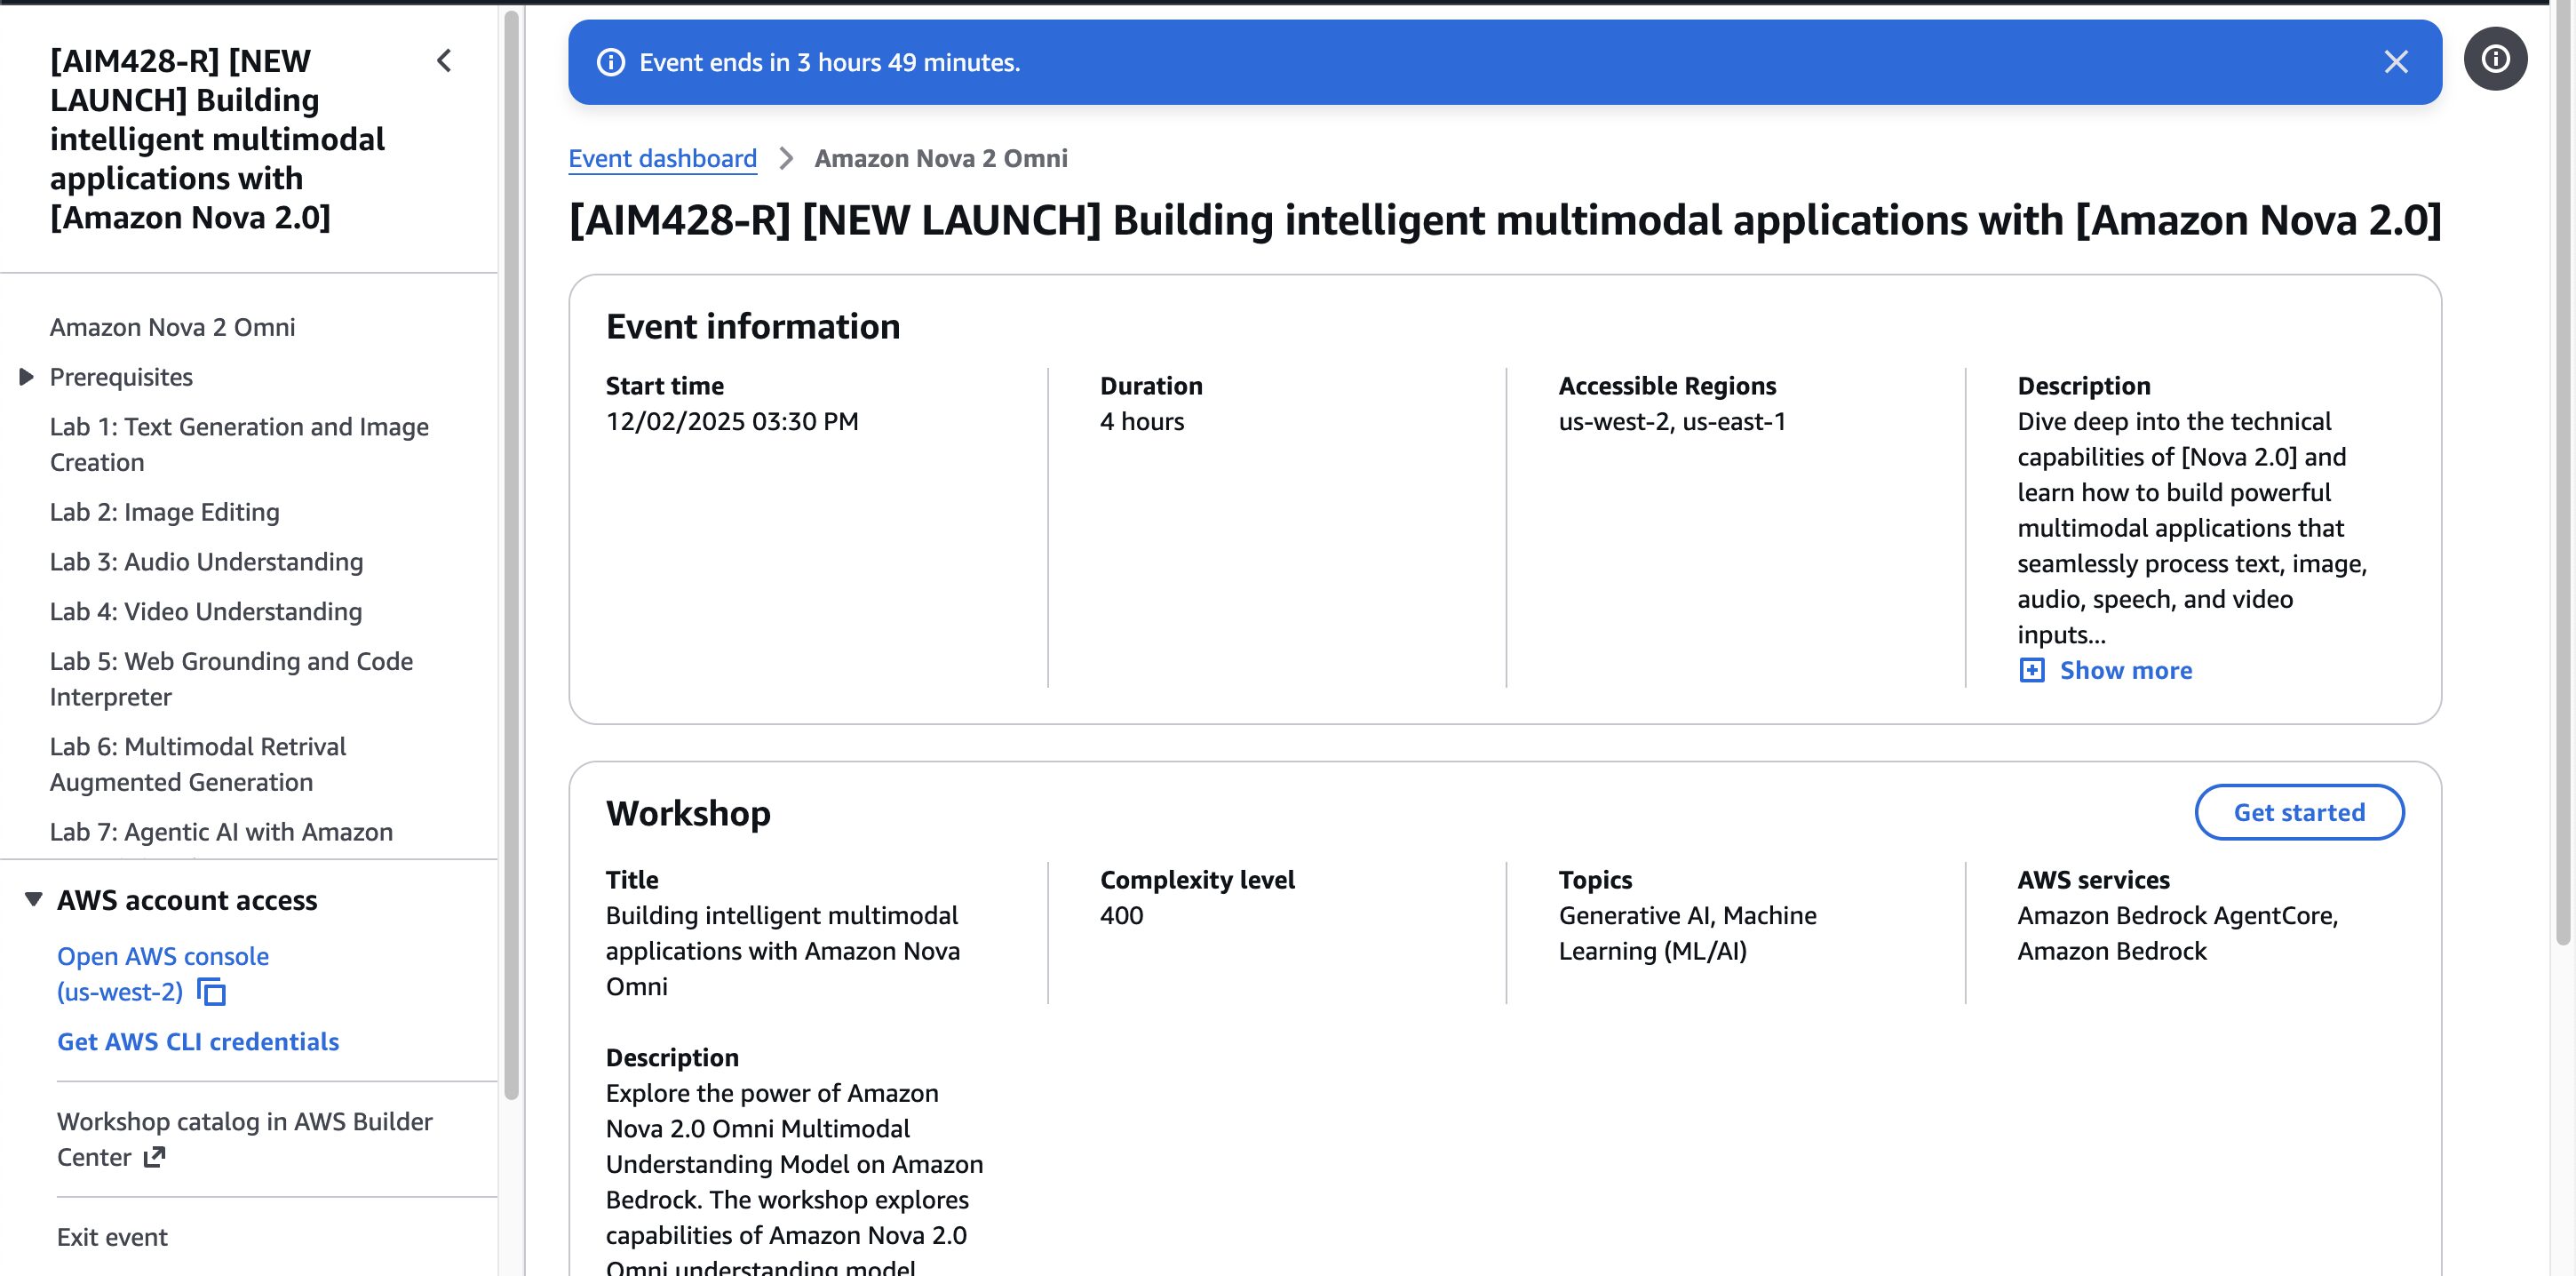Open AWS console for us-west-2
2576x1276 pixels.
(162, 956)
